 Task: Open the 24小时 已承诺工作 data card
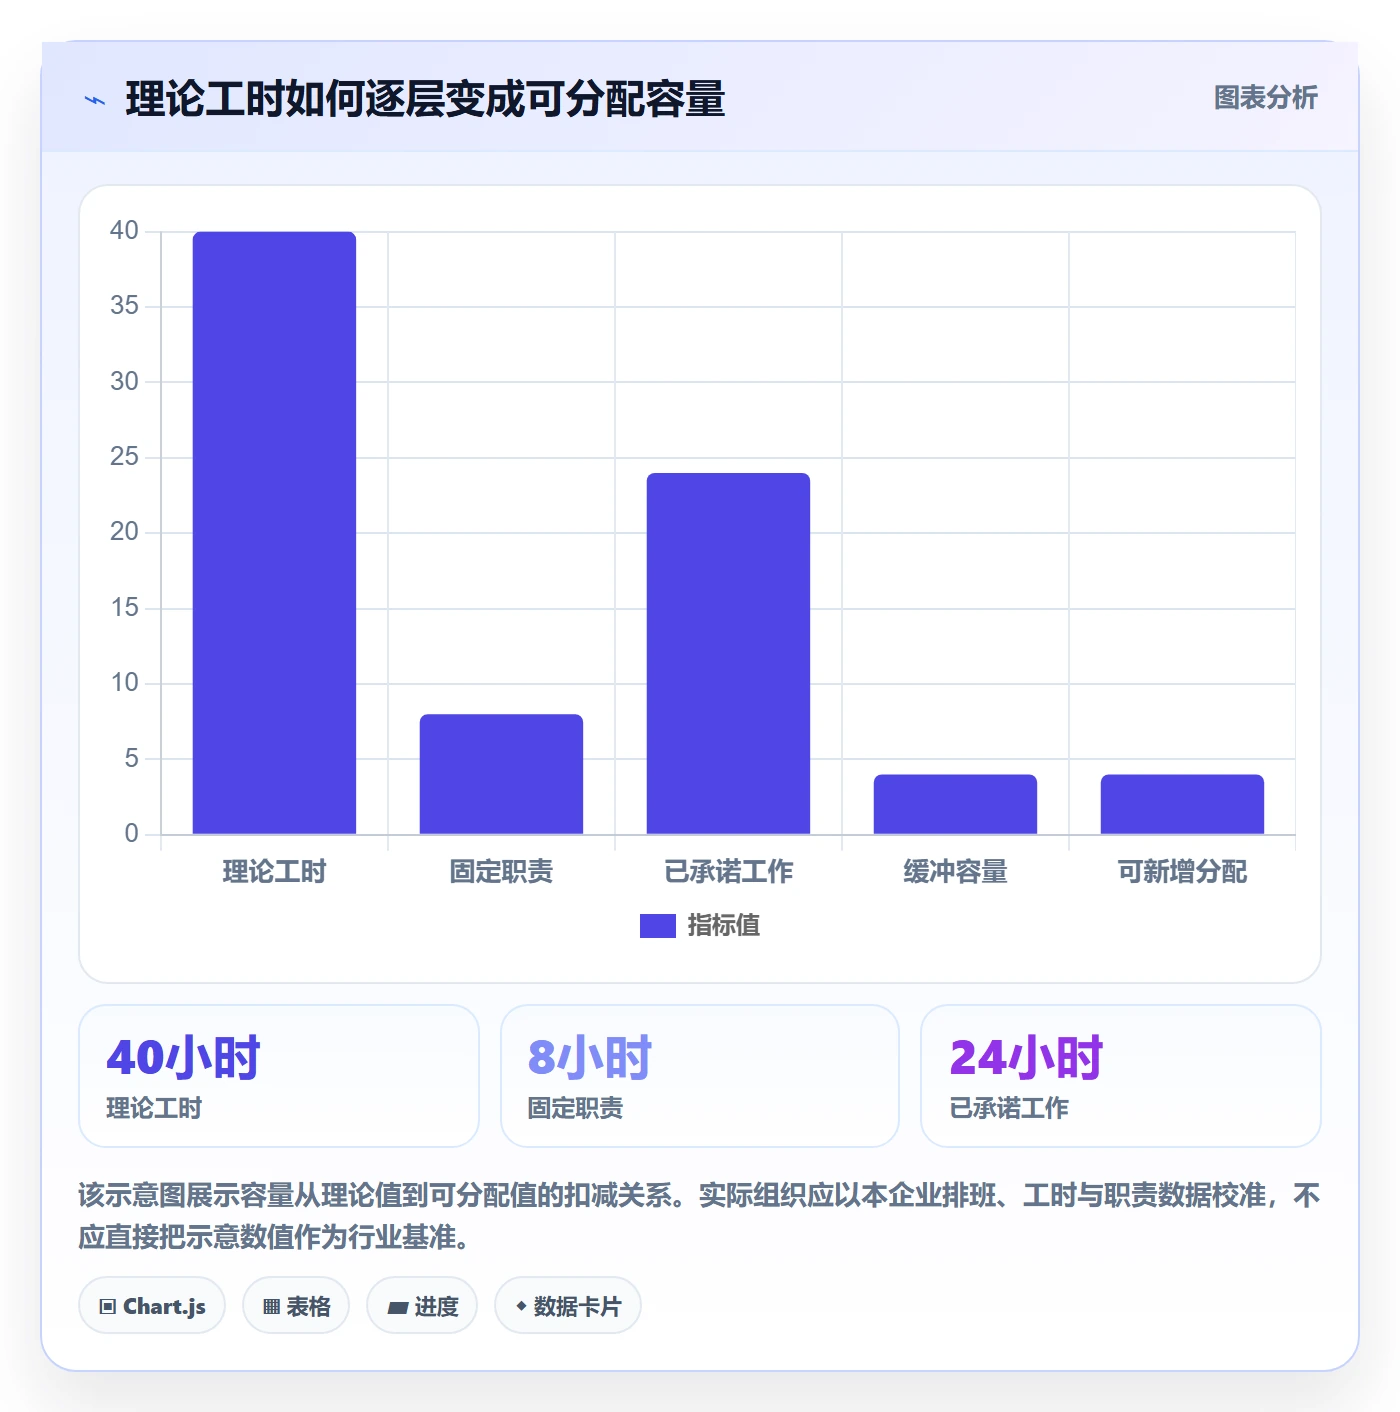pos(1121,1076)
